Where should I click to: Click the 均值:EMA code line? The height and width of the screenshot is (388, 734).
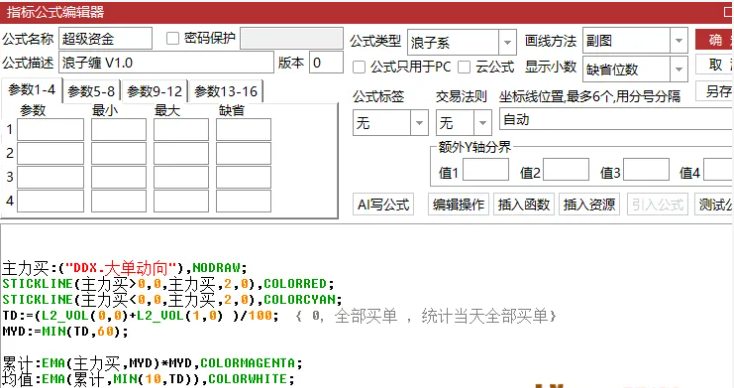pos(148,379)
